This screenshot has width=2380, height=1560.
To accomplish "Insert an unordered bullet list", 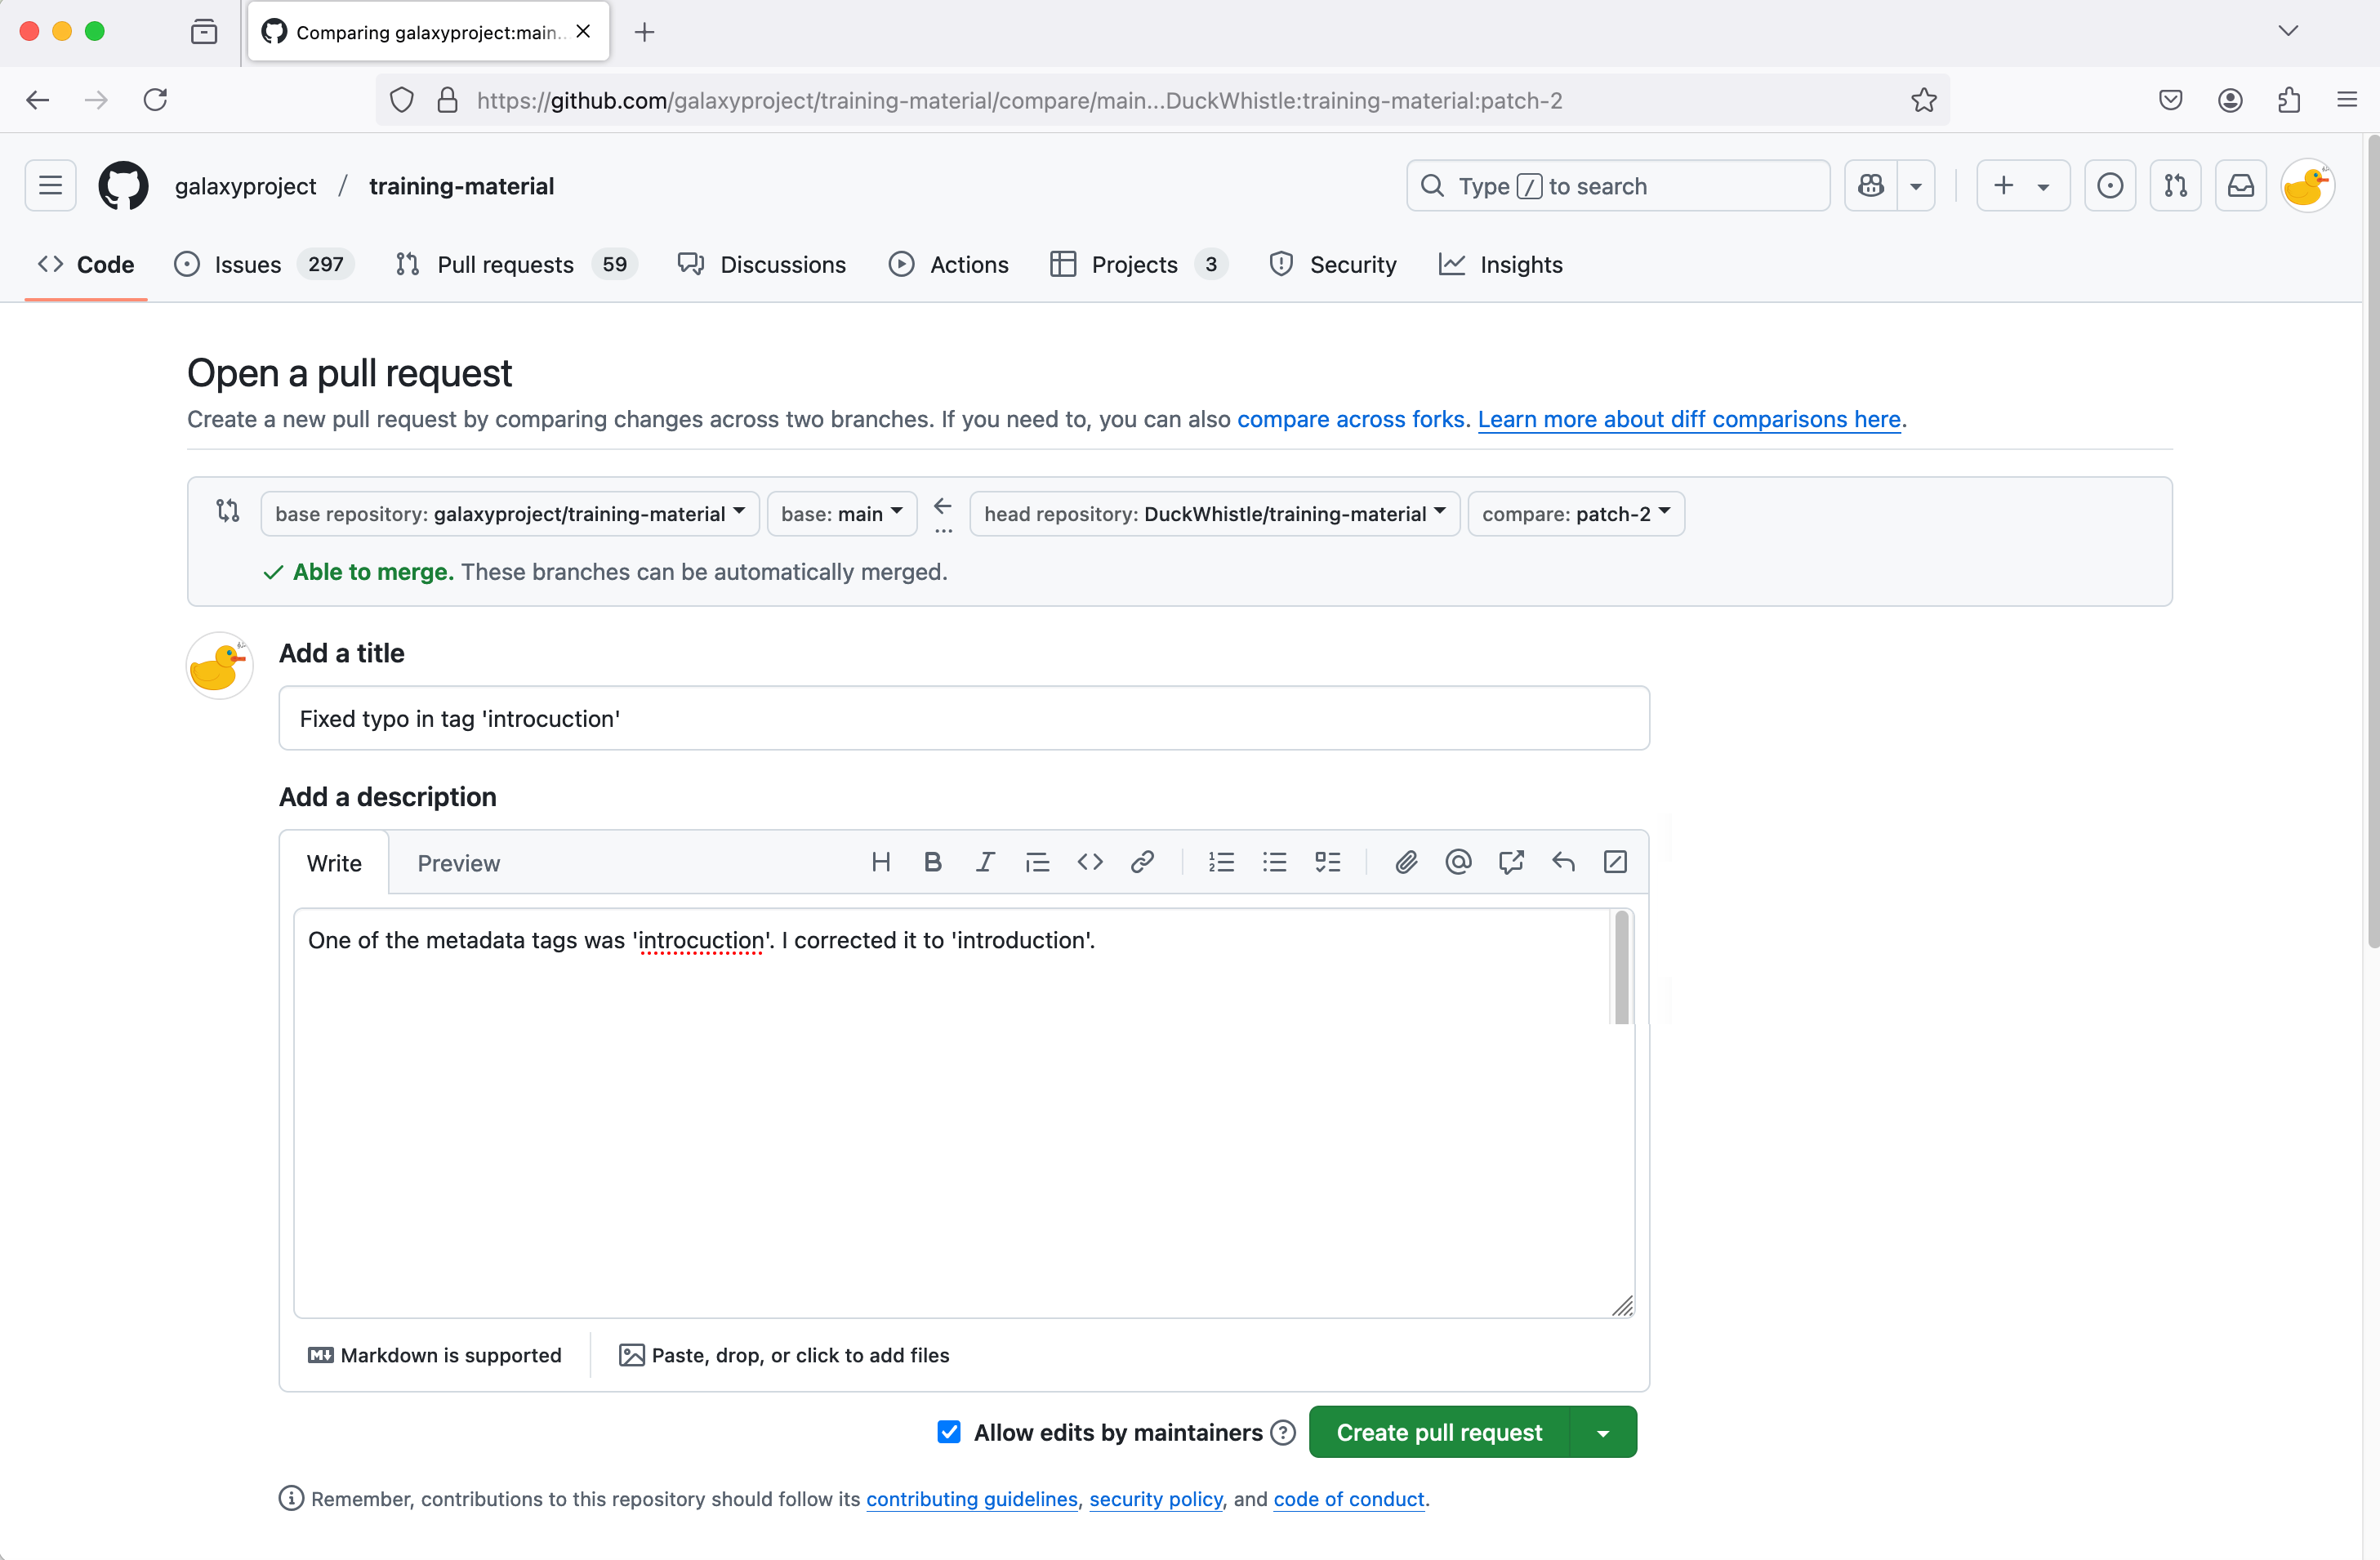I will [x=1274, y=862].
